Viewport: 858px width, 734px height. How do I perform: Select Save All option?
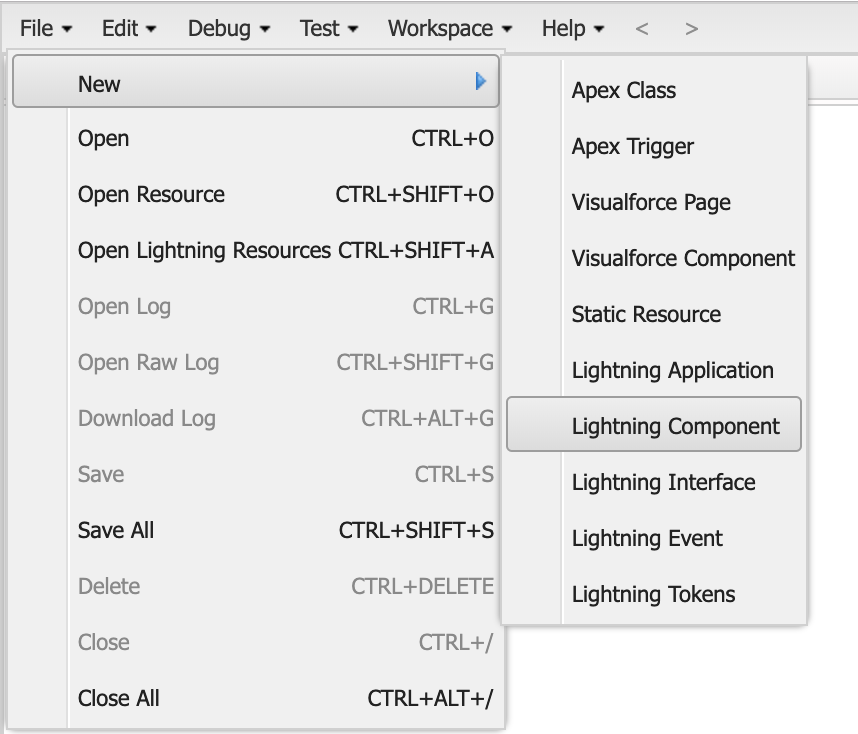point(116,531)
